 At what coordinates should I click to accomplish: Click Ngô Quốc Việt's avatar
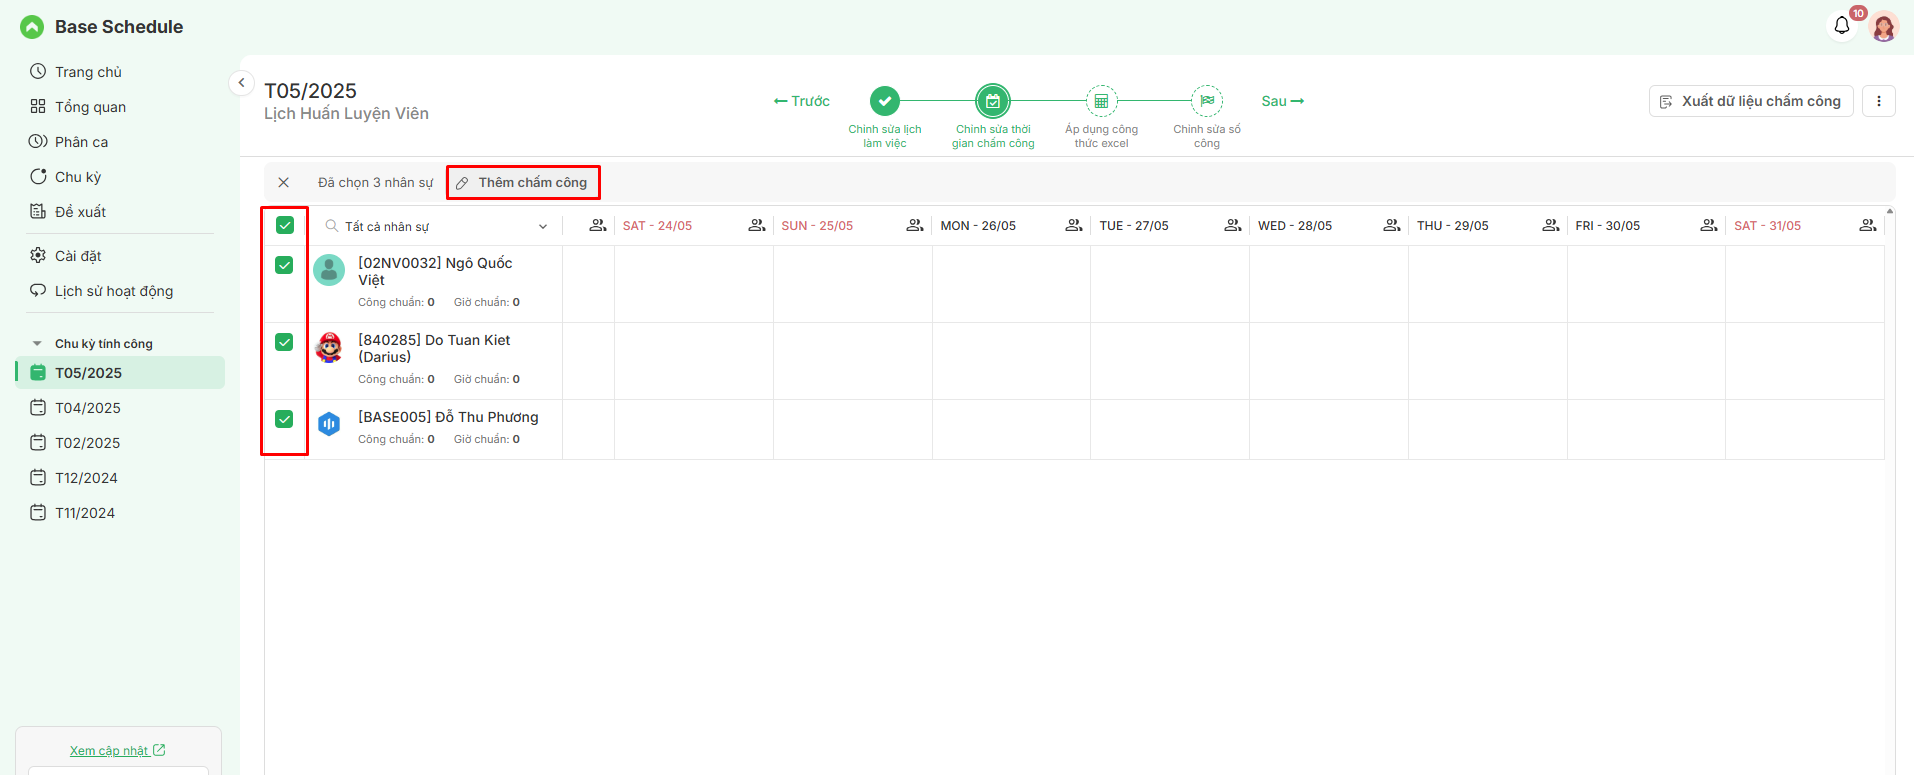pos(329,270)
